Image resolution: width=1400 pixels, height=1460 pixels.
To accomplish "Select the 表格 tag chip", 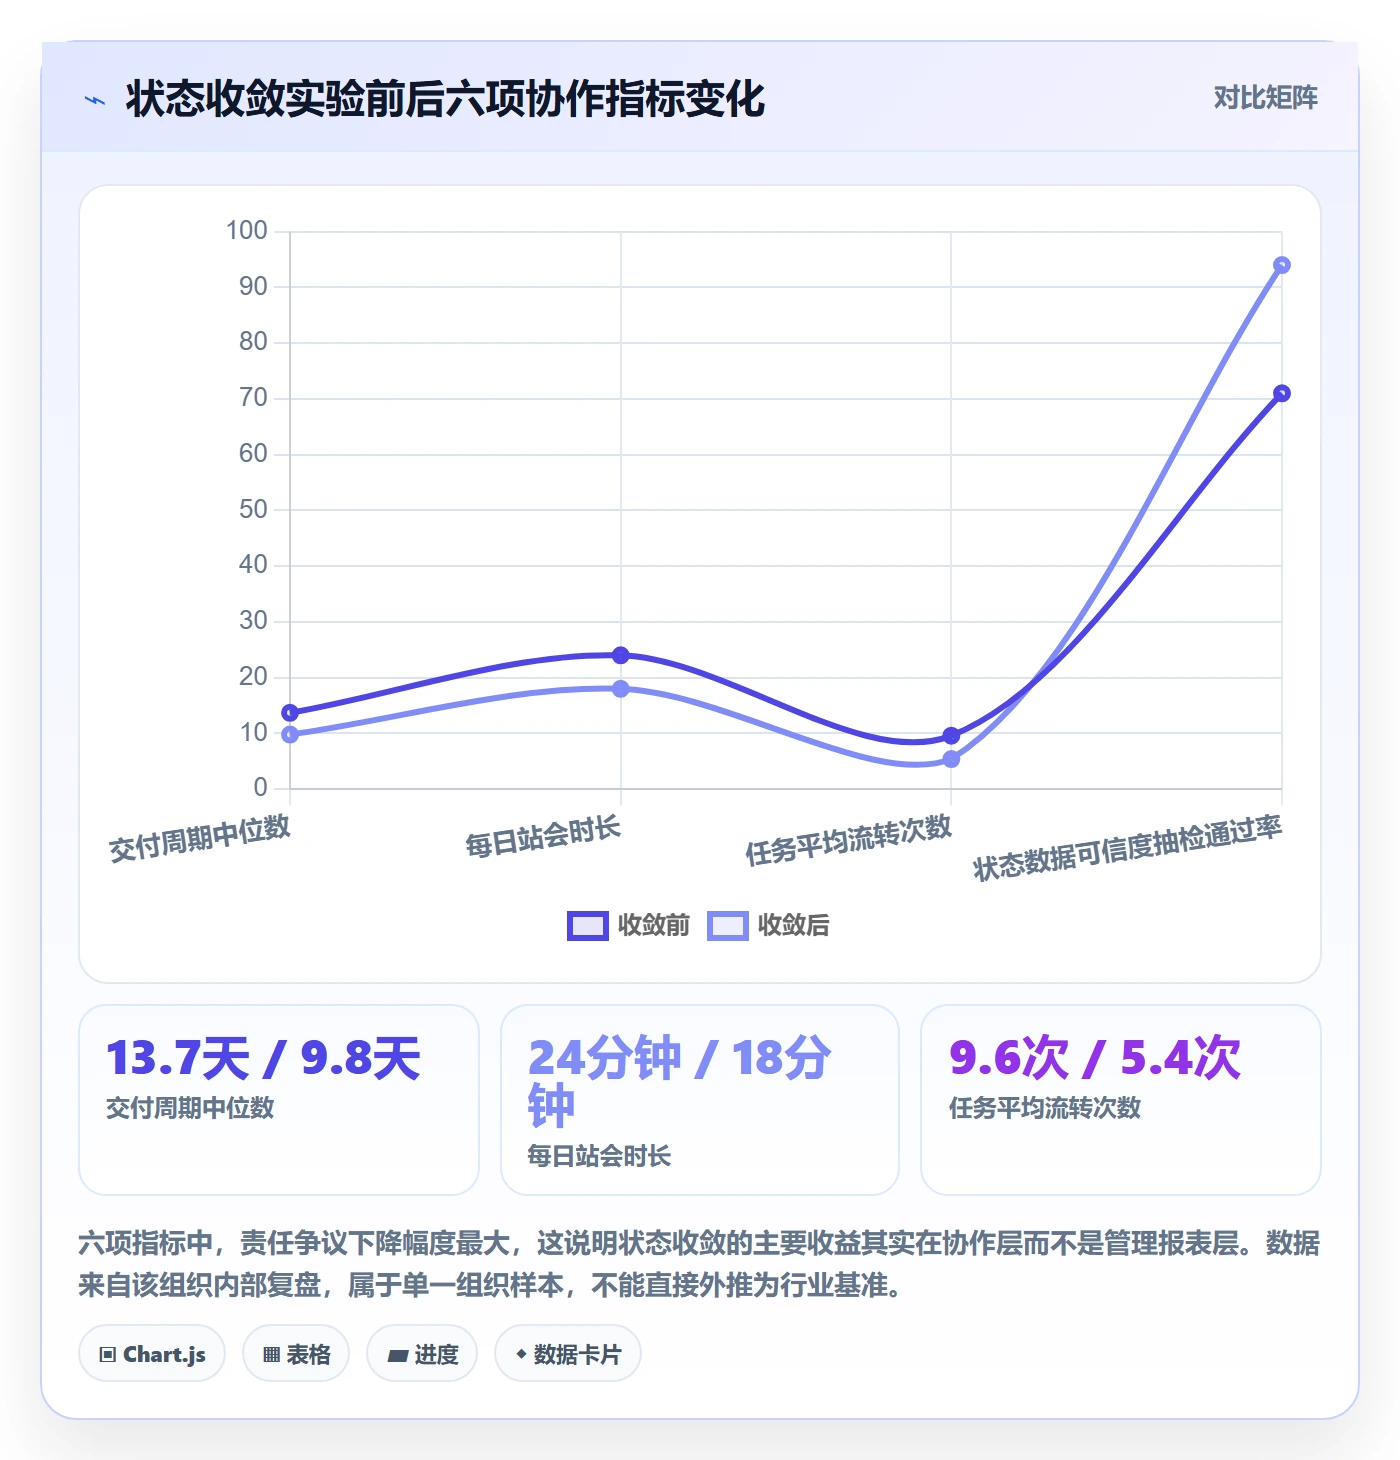I will [x=296, y=1354].
